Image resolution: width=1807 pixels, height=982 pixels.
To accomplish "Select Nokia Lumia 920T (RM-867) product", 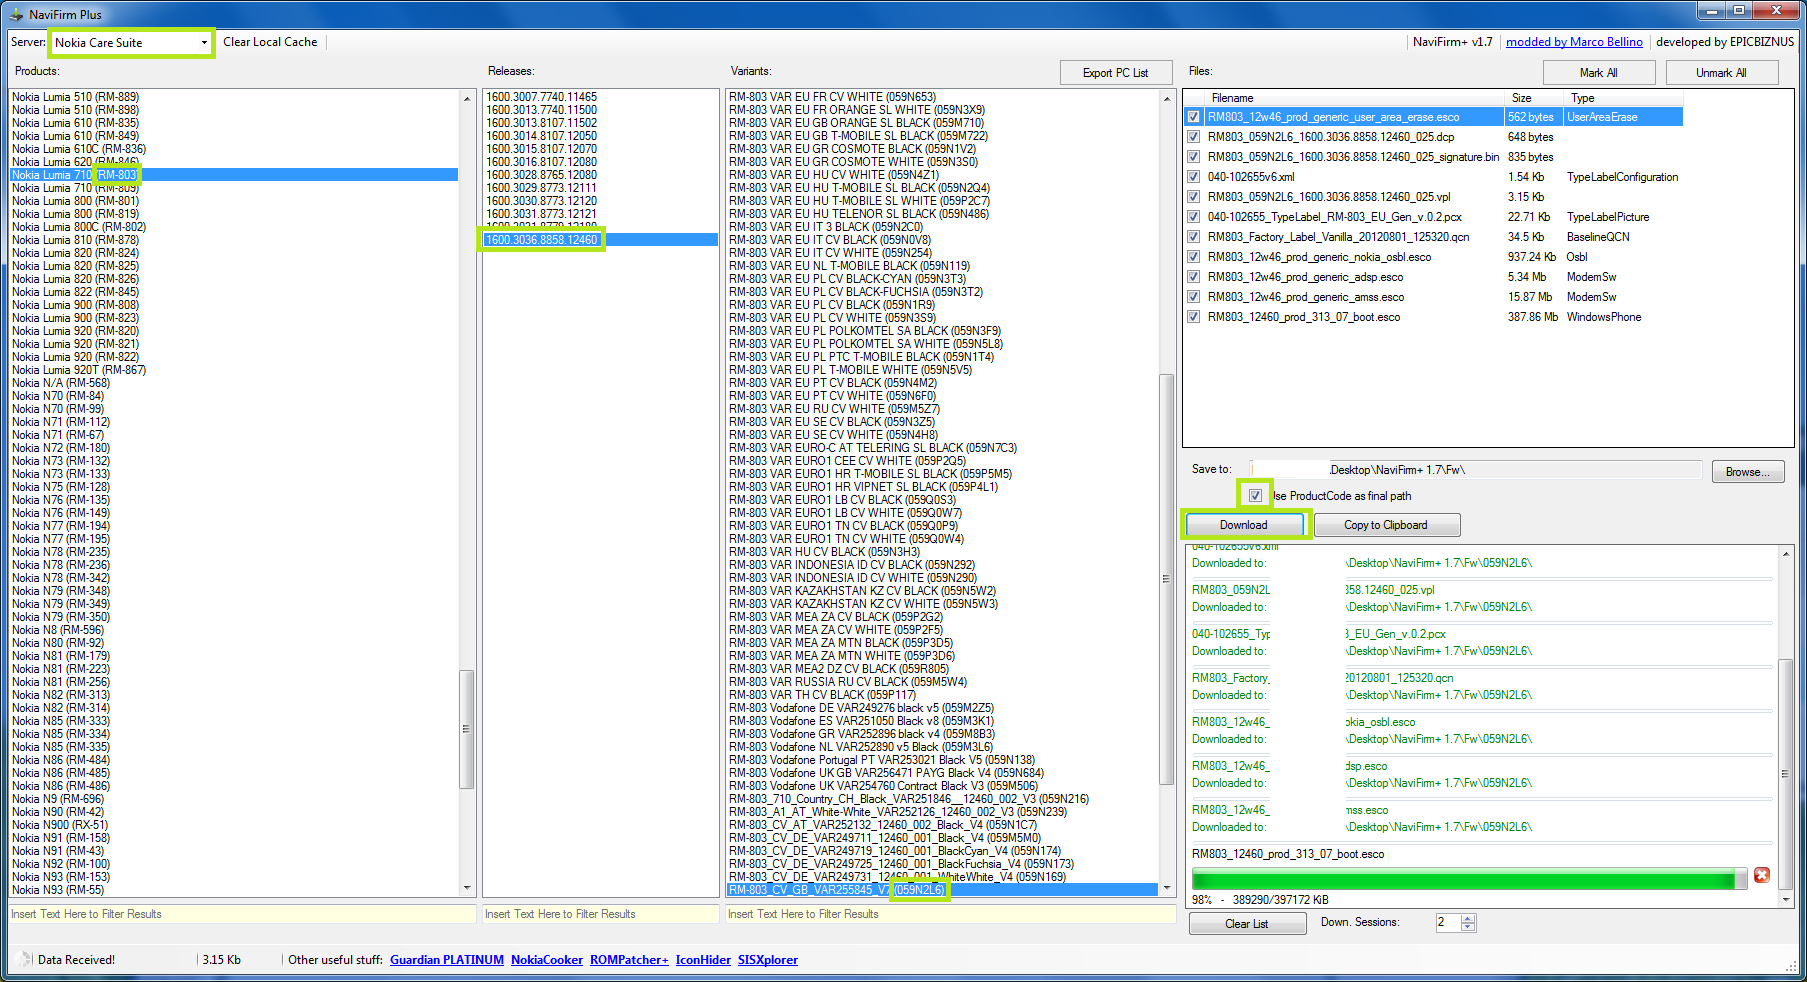I will coord(79,370).
